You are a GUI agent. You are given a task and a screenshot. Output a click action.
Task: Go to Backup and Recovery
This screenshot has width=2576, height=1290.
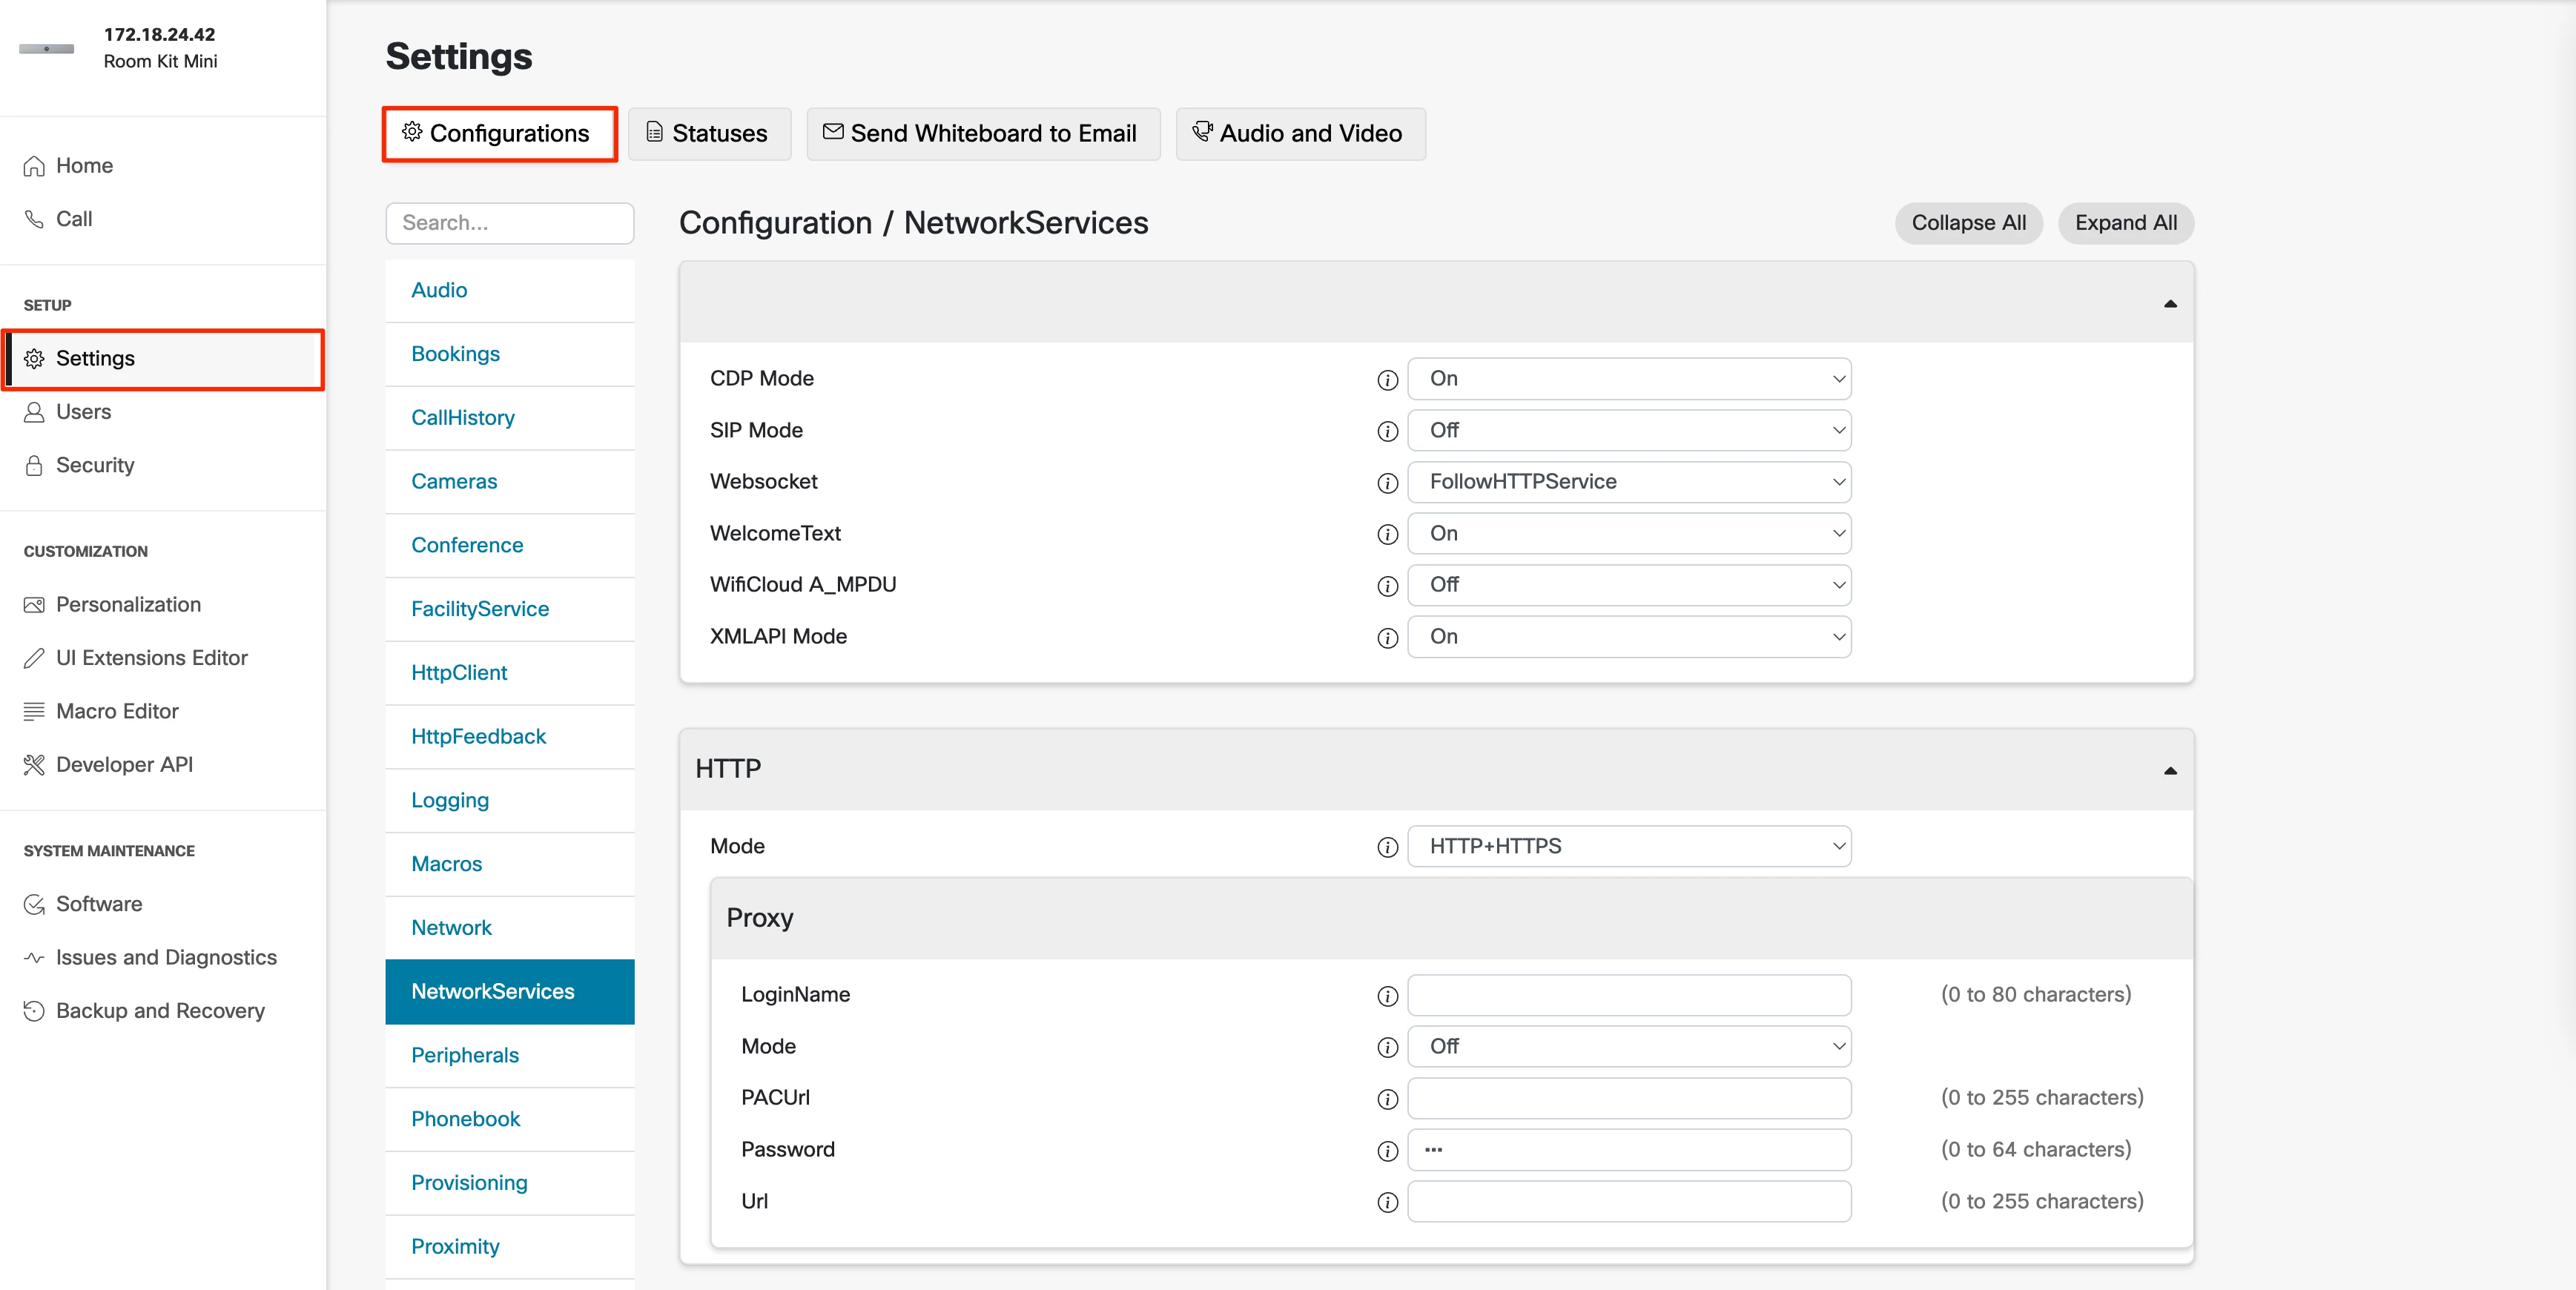coord(160,1010)
